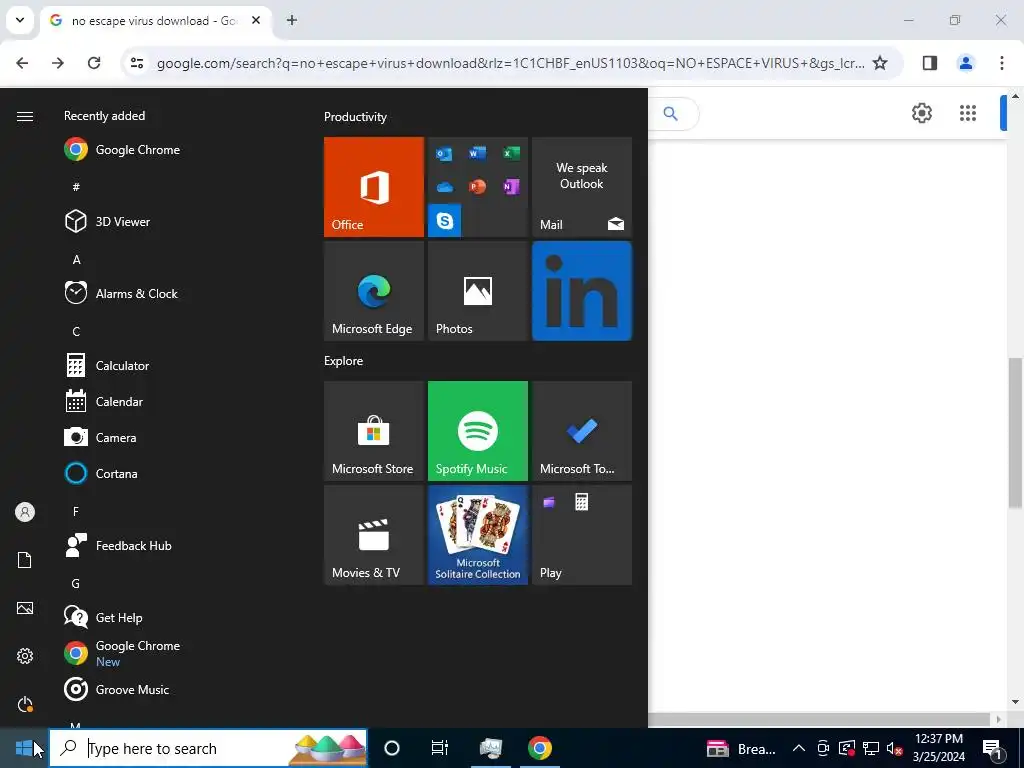Image resolution: width=1024 pixels, height=768 pixels.
Task: Open user account icon in Start sidebar
Action: coord(25,512)
